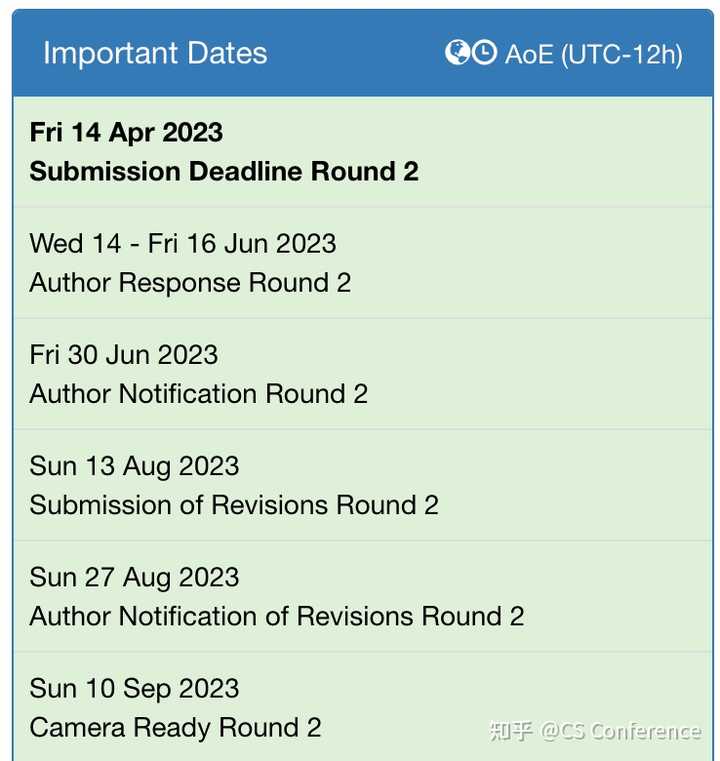Click the @CS Conference watermark text
Image resolution: width=720 pixels, height=761 pixels.
pyautogui.click(x=621, y=731)
